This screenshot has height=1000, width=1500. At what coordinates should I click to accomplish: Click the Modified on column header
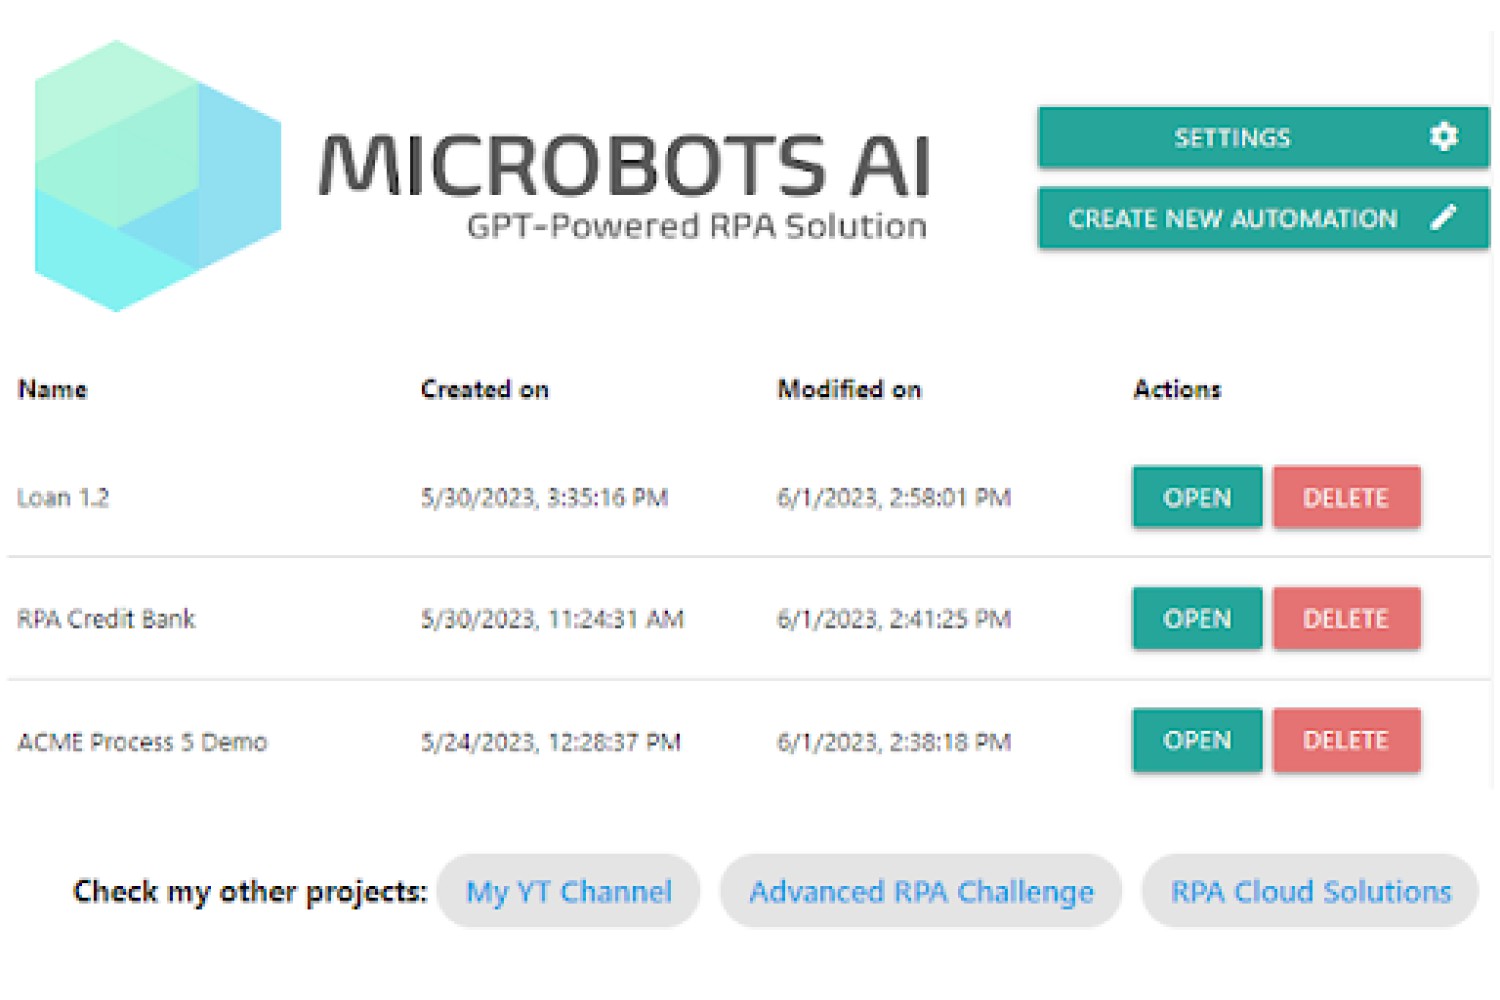point(849,389)
